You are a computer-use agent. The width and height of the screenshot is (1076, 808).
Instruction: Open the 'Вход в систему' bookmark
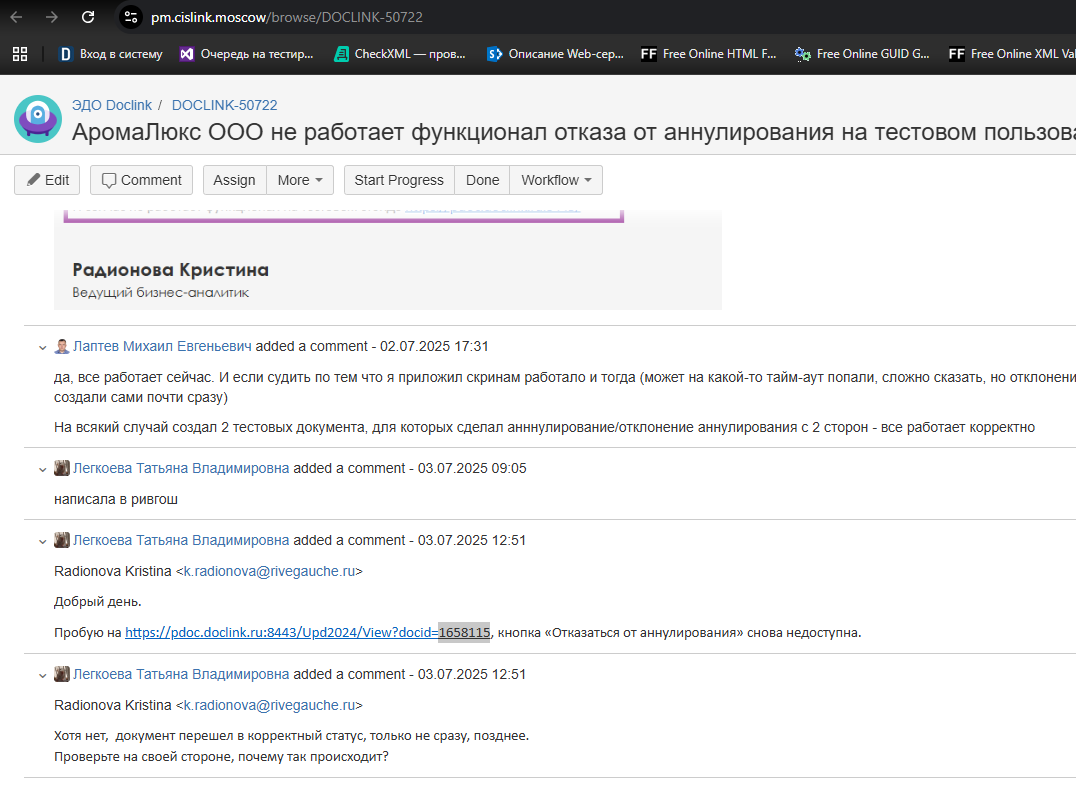click(111, 54)
